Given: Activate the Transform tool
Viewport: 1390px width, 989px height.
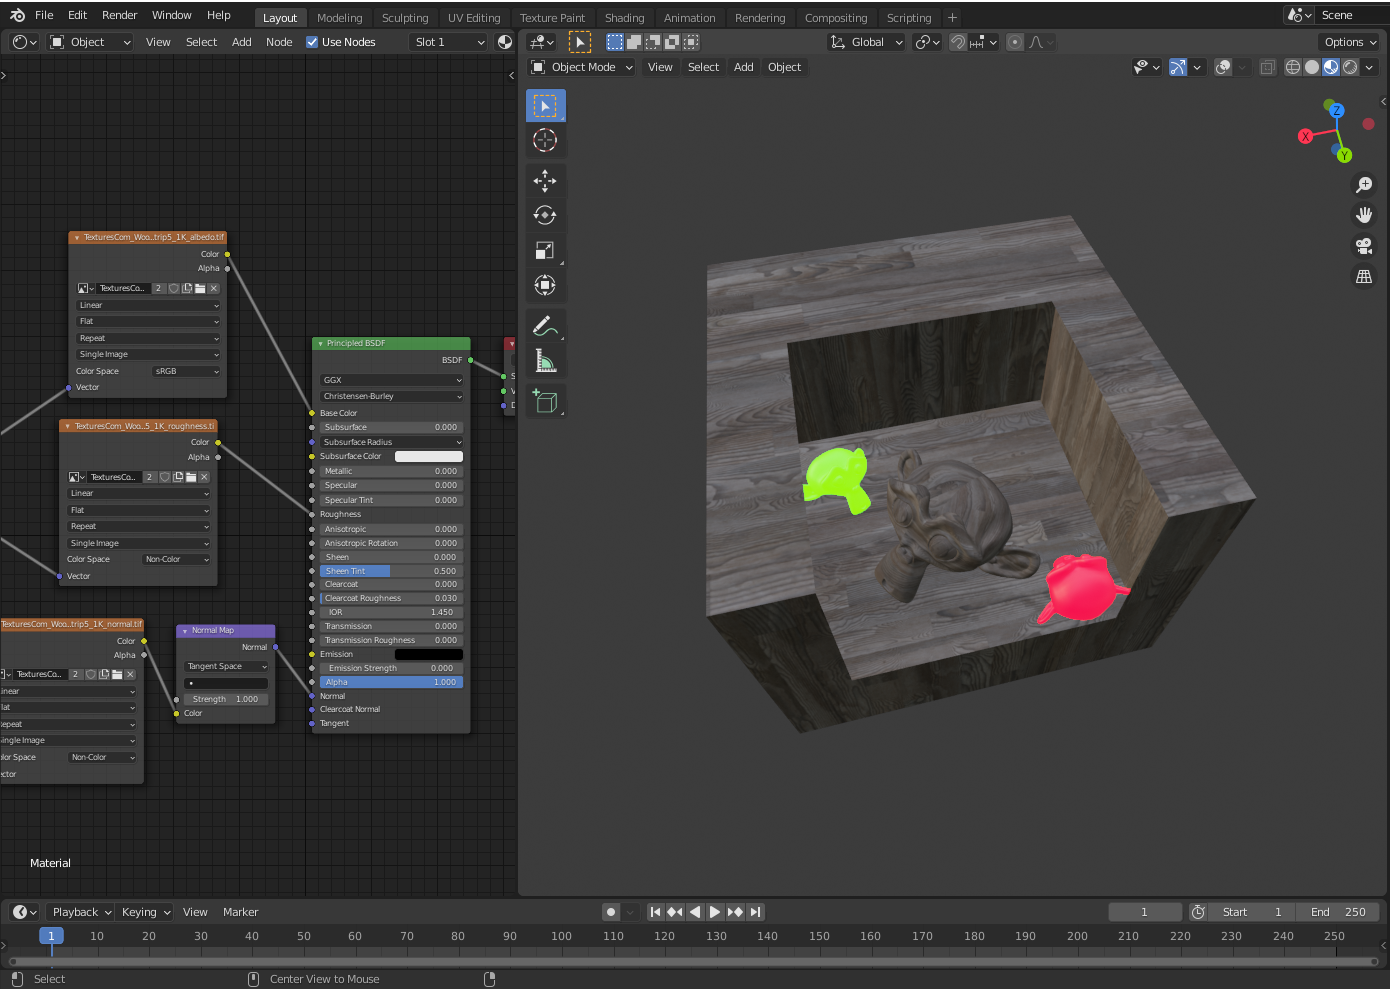Looking at the screenshot, I should [545, 285].
